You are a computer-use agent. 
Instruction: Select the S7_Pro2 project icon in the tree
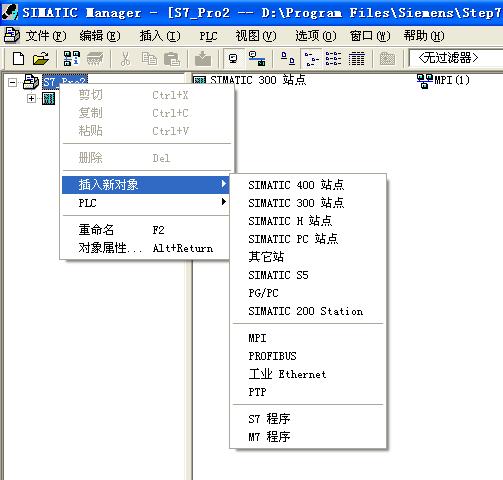[x=31, y=82]
